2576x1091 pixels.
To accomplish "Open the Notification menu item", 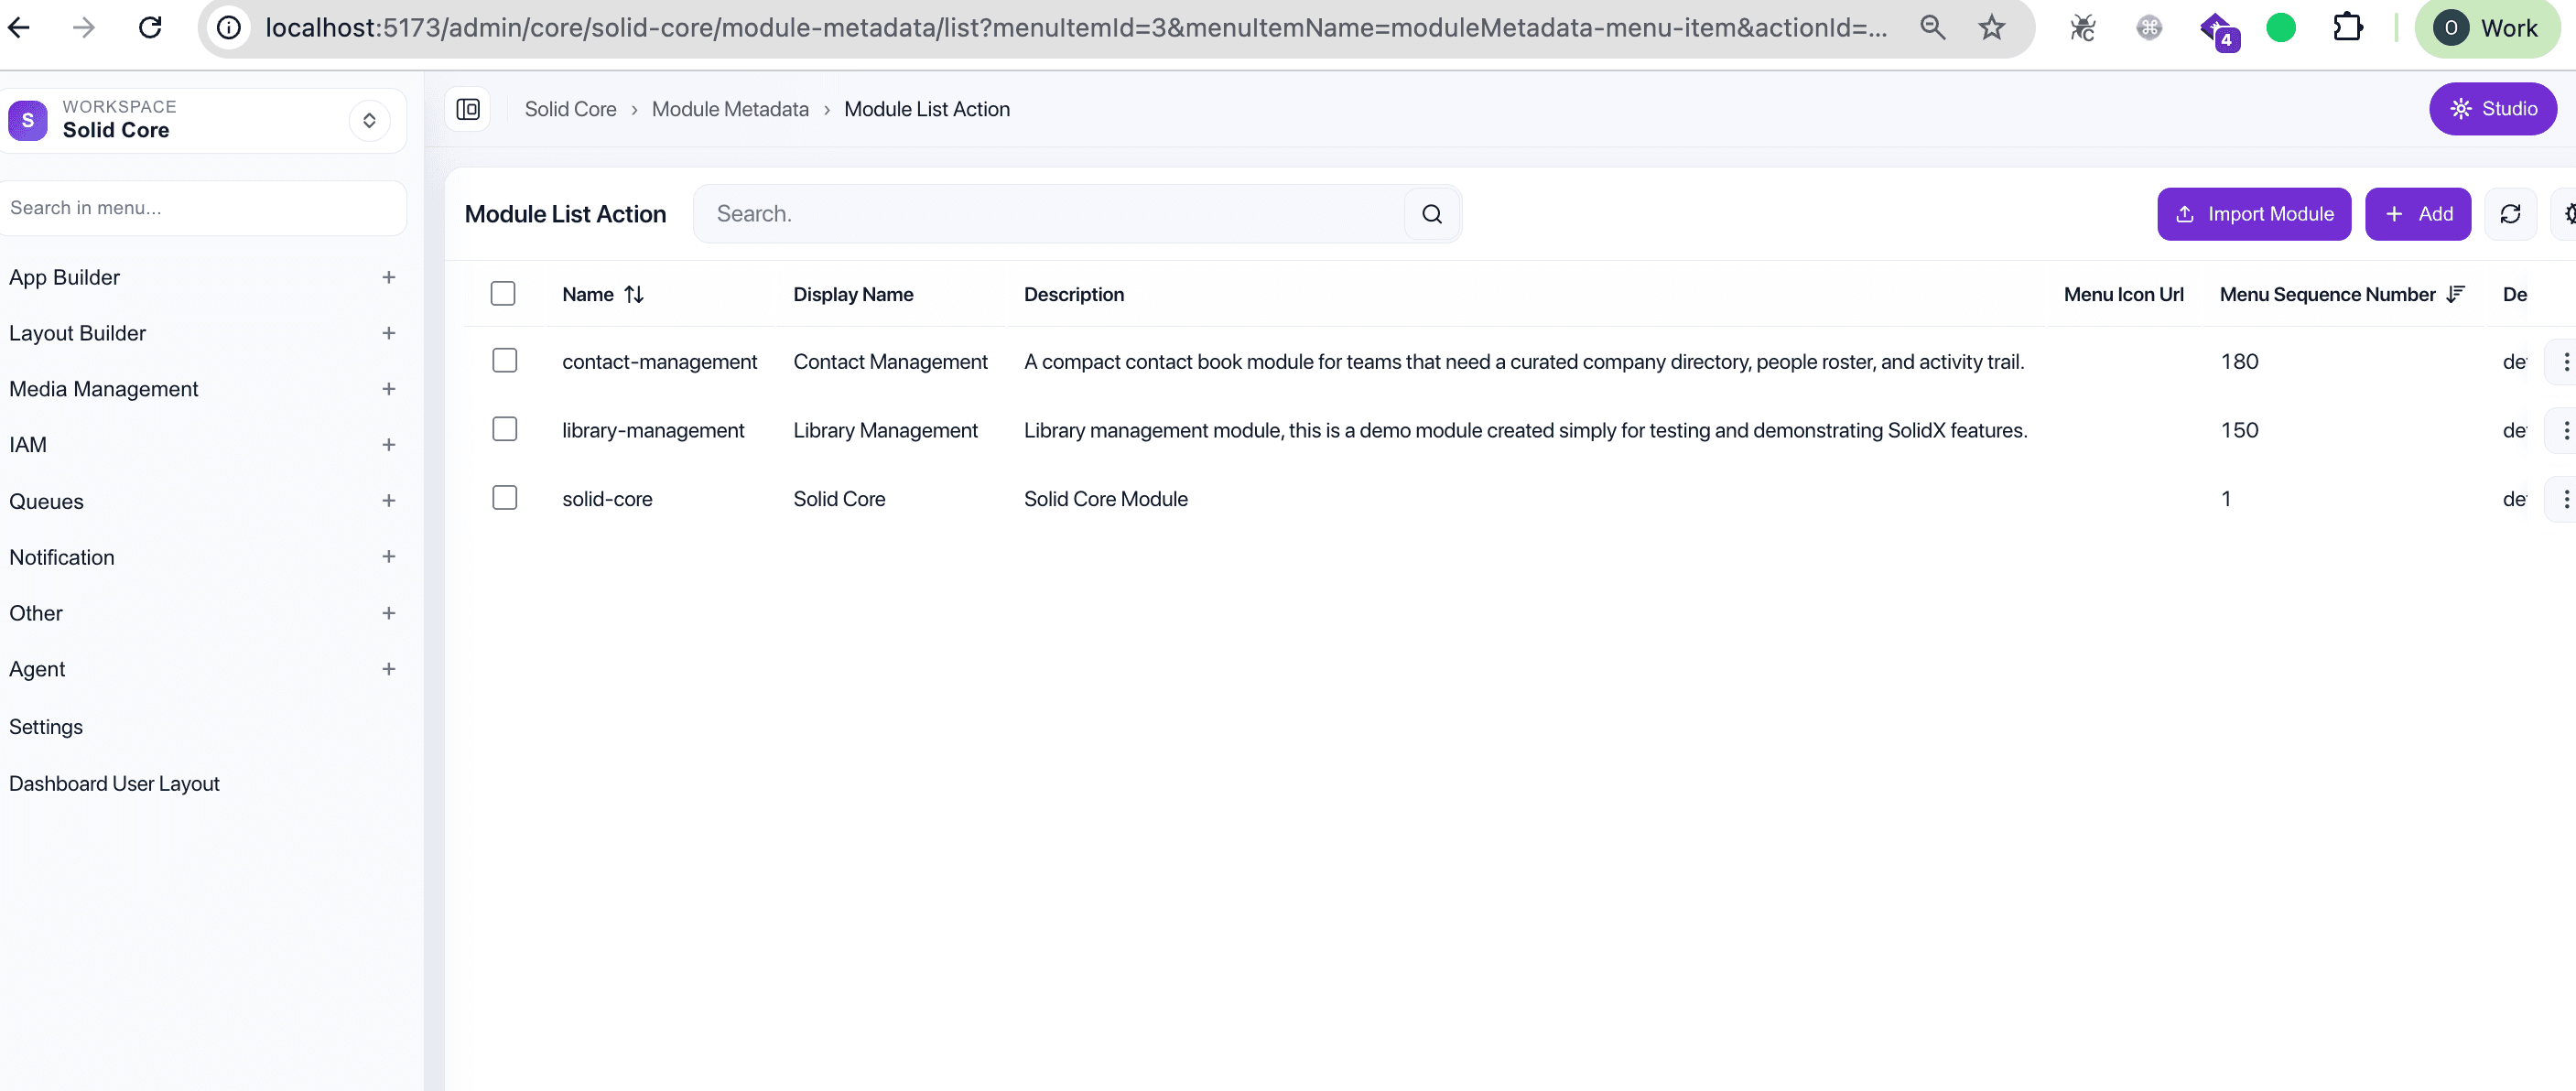I will coord(61,557).
